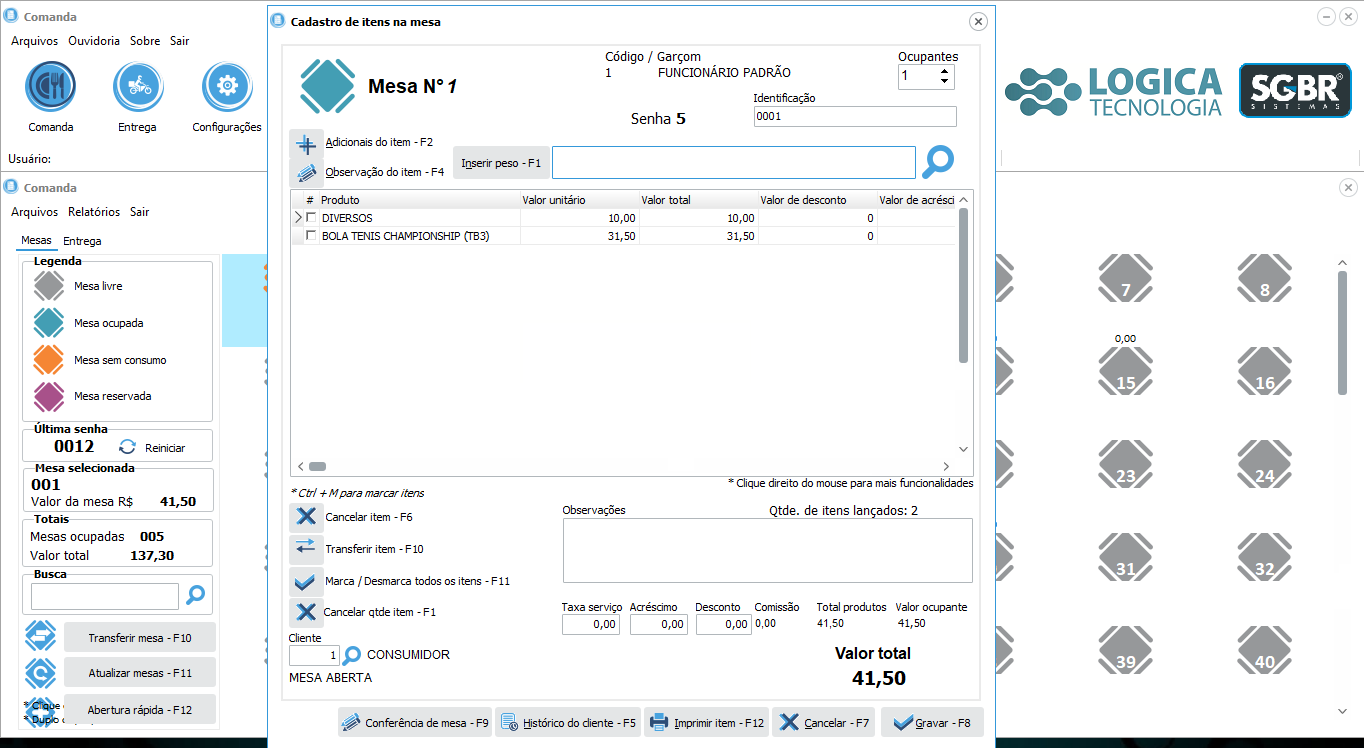The image size is (1364, 748).
Task: Click the Transferir mesa arrows icon
Action: [x=40, y=636]
